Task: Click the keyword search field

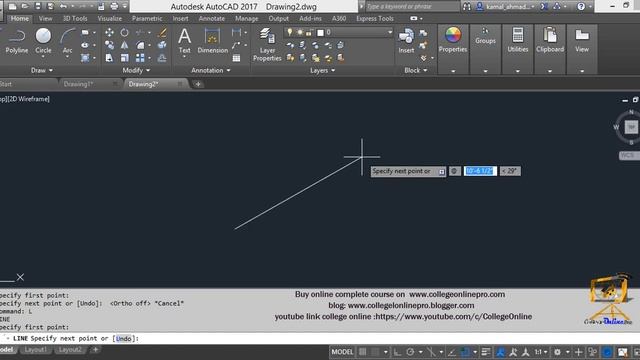Action: [412, 6]
